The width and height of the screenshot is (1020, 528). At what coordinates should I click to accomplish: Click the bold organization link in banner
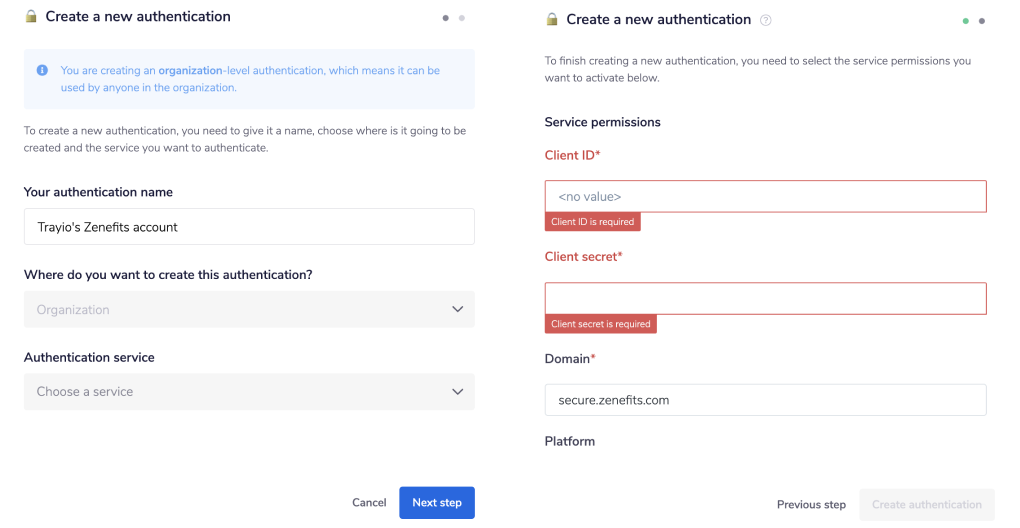(190, 71)
